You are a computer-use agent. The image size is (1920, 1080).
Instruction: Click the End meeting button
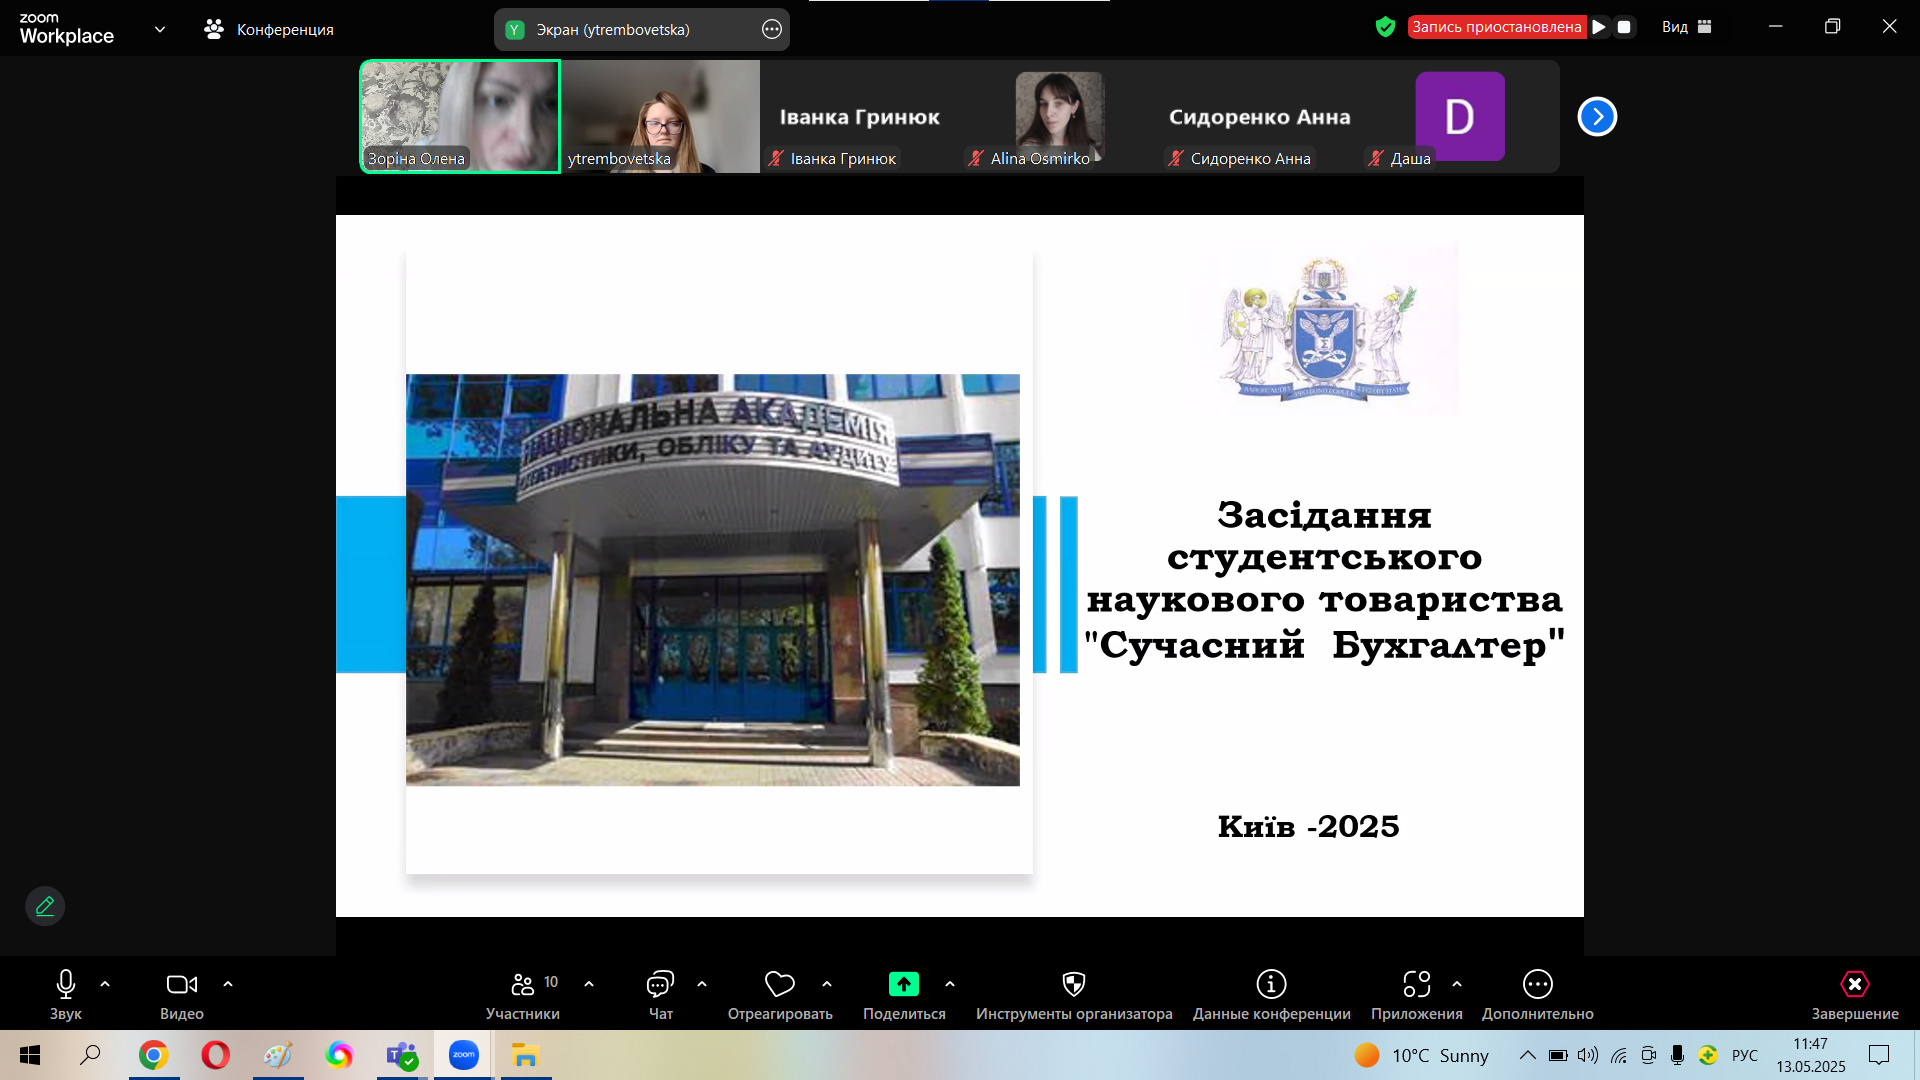point(1854,985)
